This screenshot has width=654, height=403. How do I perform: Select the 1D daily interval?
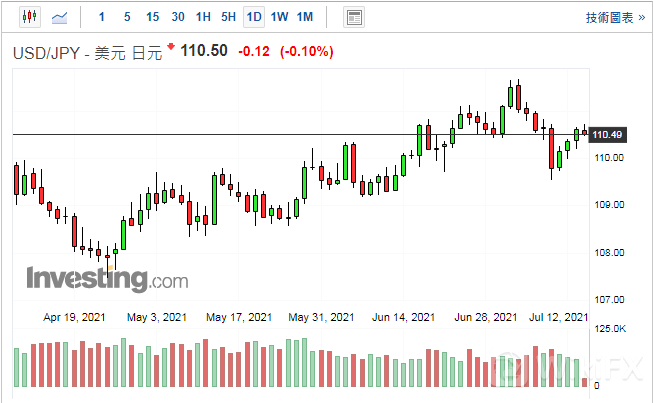254,17
